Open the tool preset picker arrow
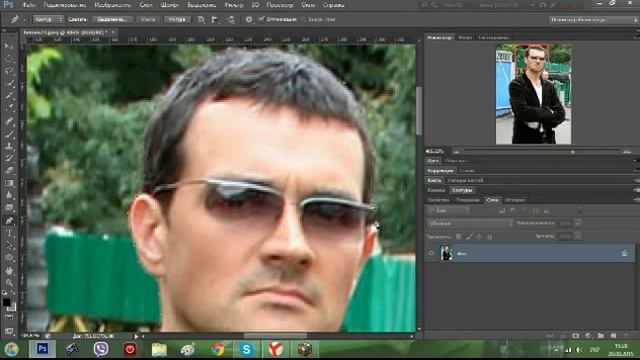Viewport: 640px width, 360px height. 24,20
